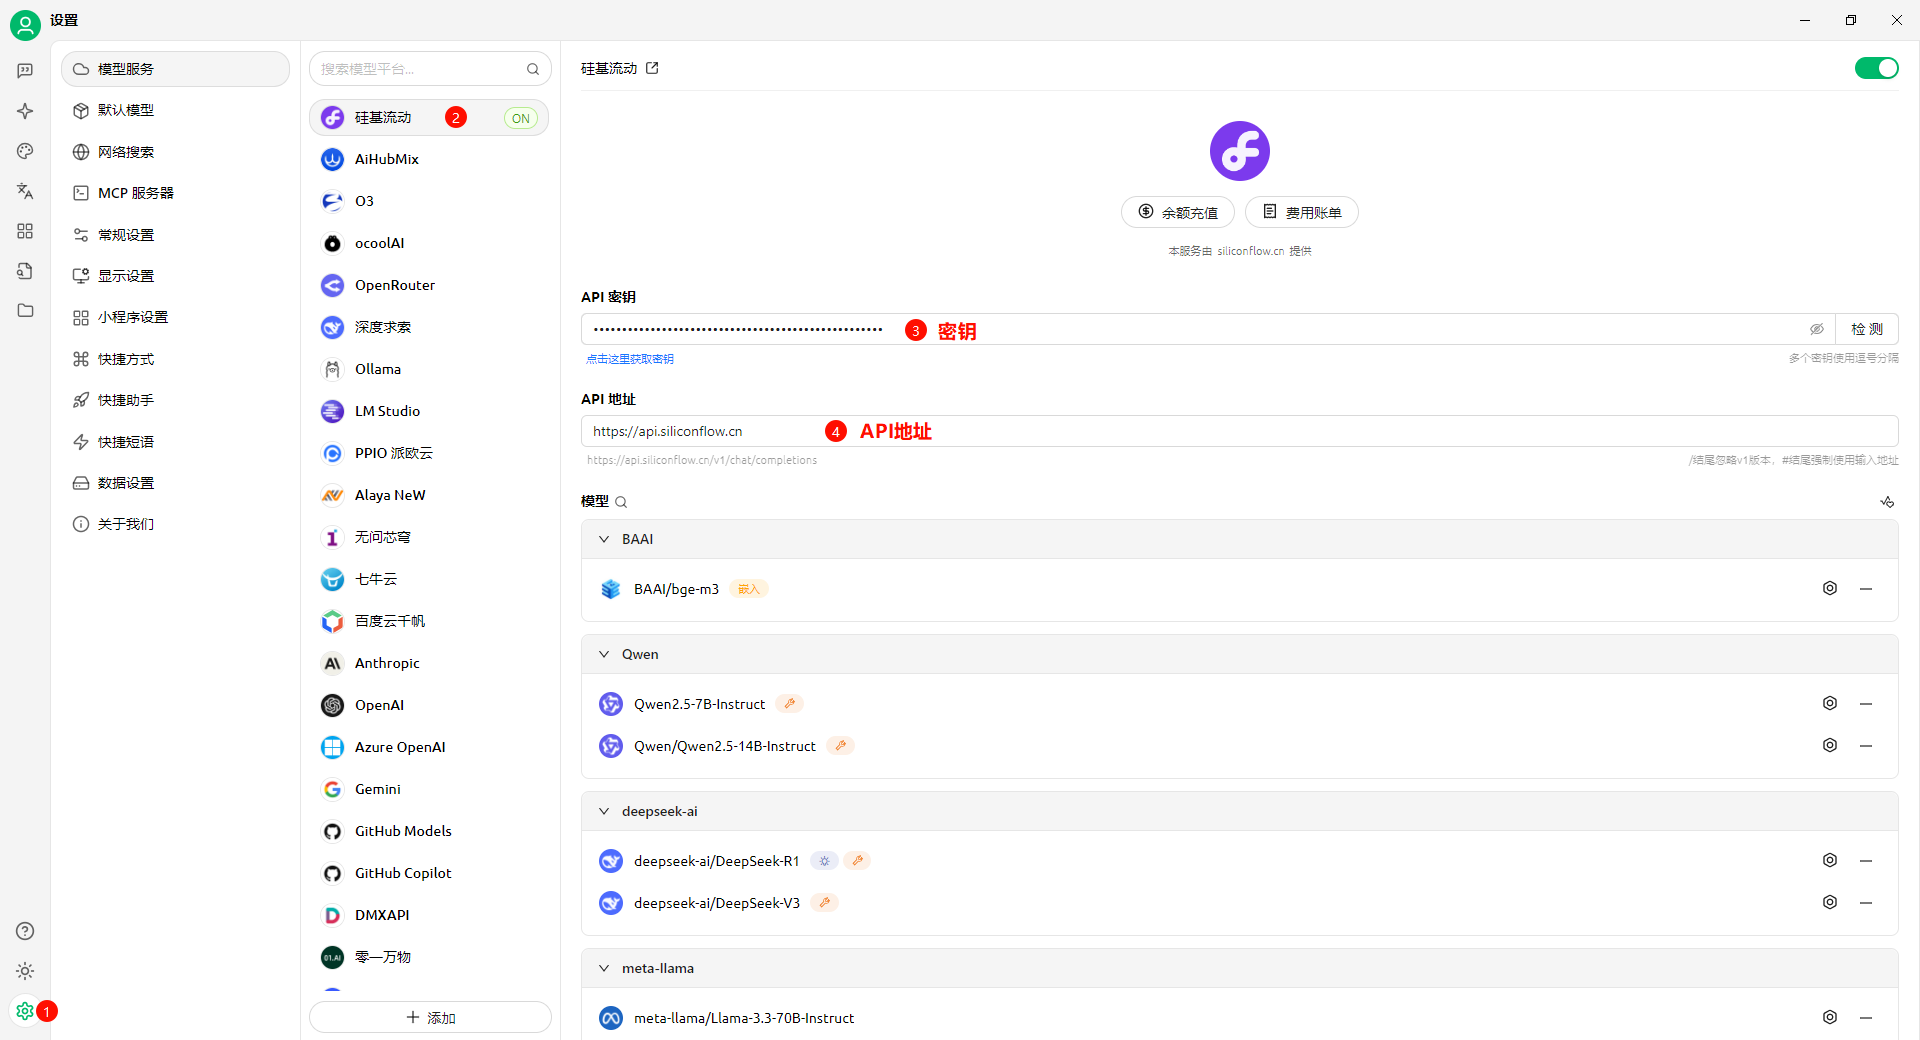1920x1040 pixels.
Task: Open the agents sparkle icon in sidebar
Action: [25, 111]
